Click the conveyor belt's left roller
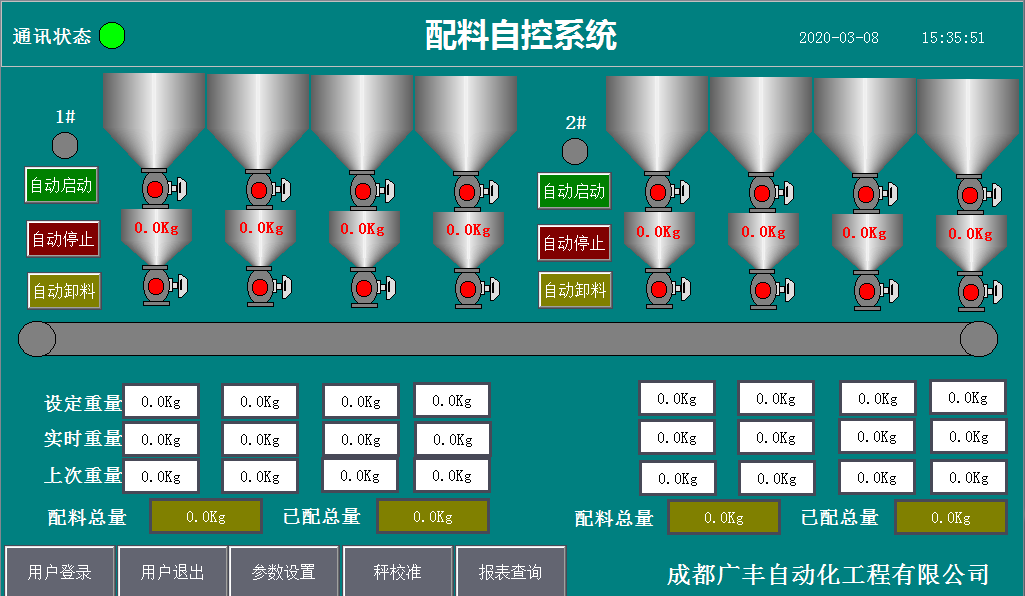This screenshot has height=596, width=1025. click(37, 339)
